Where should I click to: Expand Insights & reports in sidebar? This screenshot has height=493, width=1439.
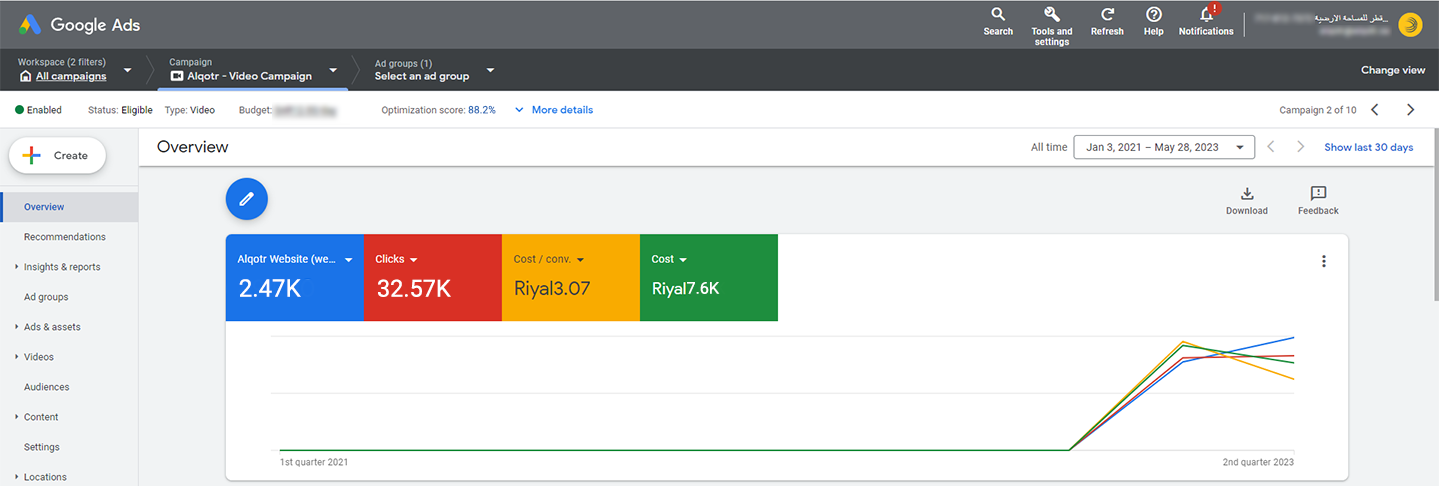[x=61, y=267]
